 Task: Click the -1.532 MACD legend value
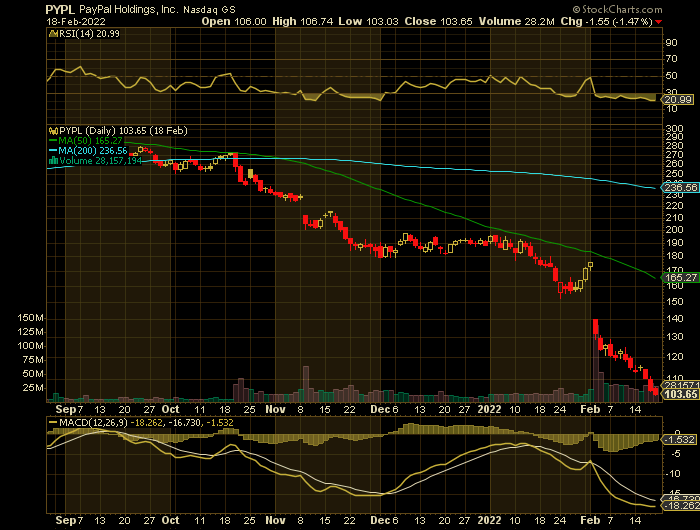(x=219, y=422)
